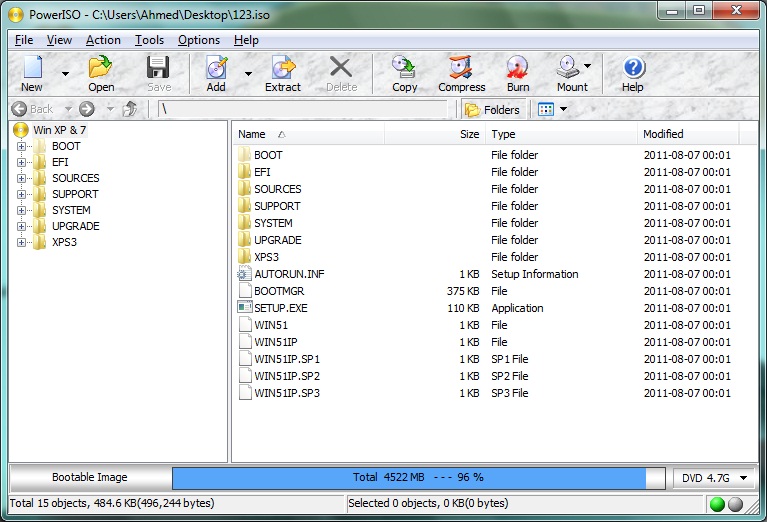Open the Tools menu
Viewport: 767px width, 522px height.
[149, 40]
